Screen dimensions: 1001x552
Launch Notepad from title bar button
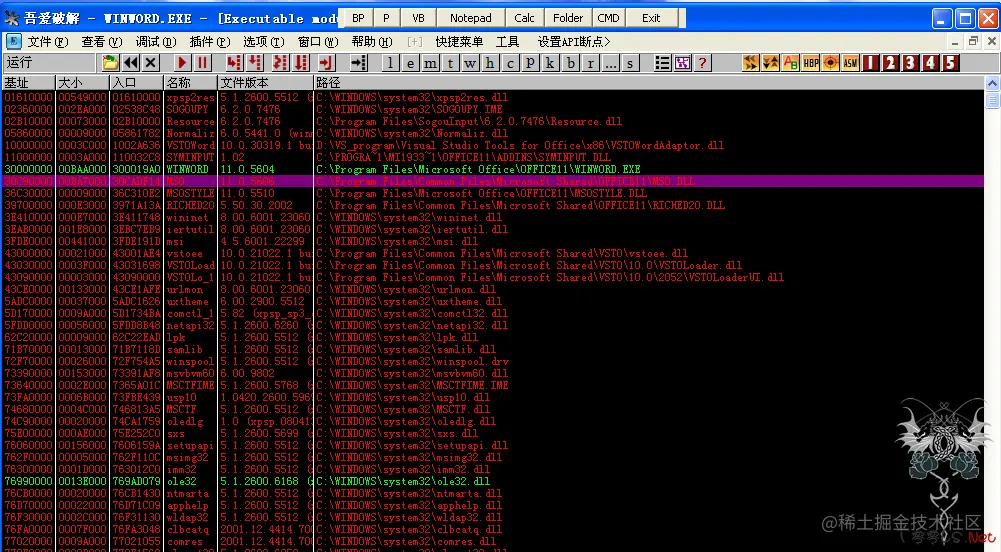point(470,18)
